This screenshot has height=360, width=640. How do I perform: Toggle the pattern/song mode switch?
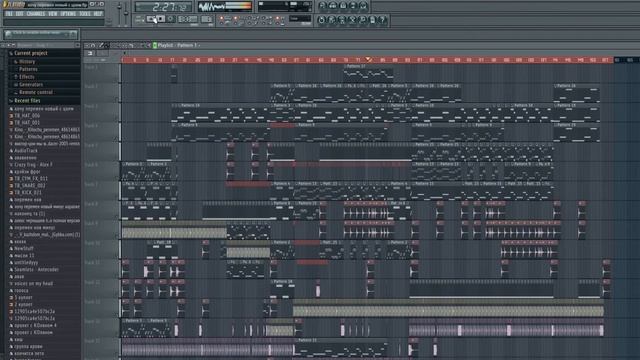click(x=140, y=19)
